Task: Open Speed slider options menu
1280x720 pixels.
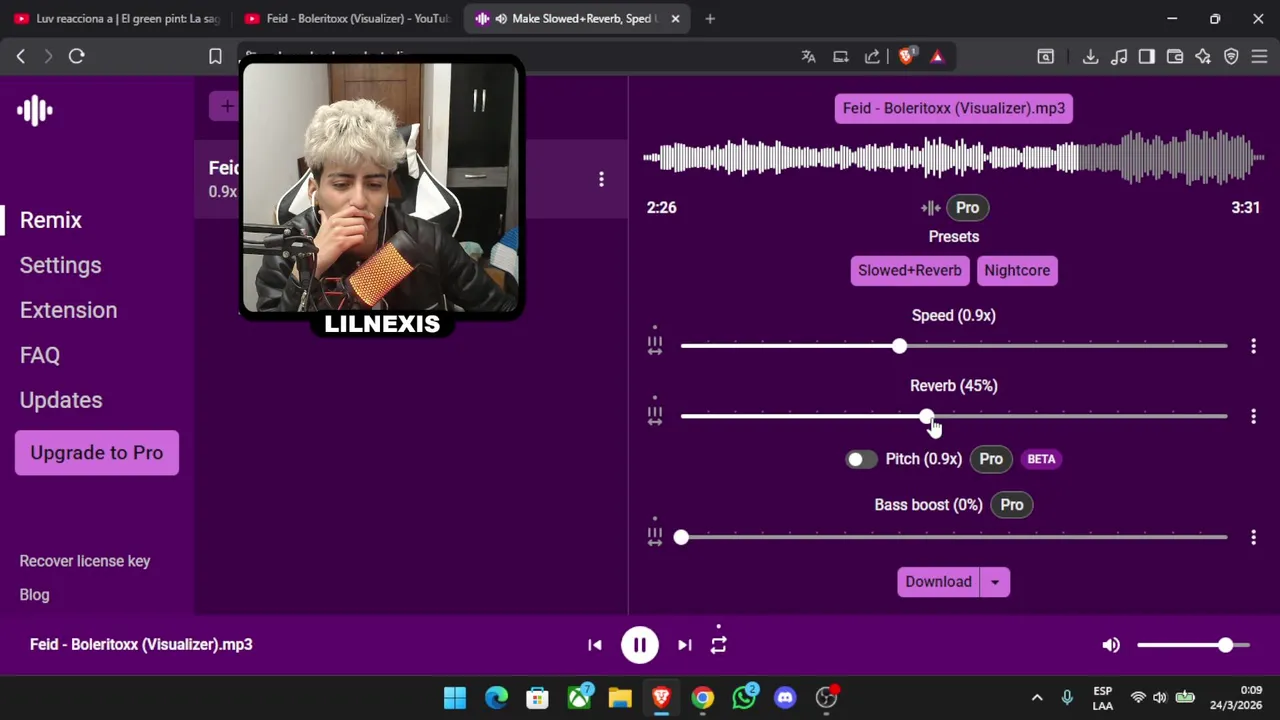Action: (1253, 346)
